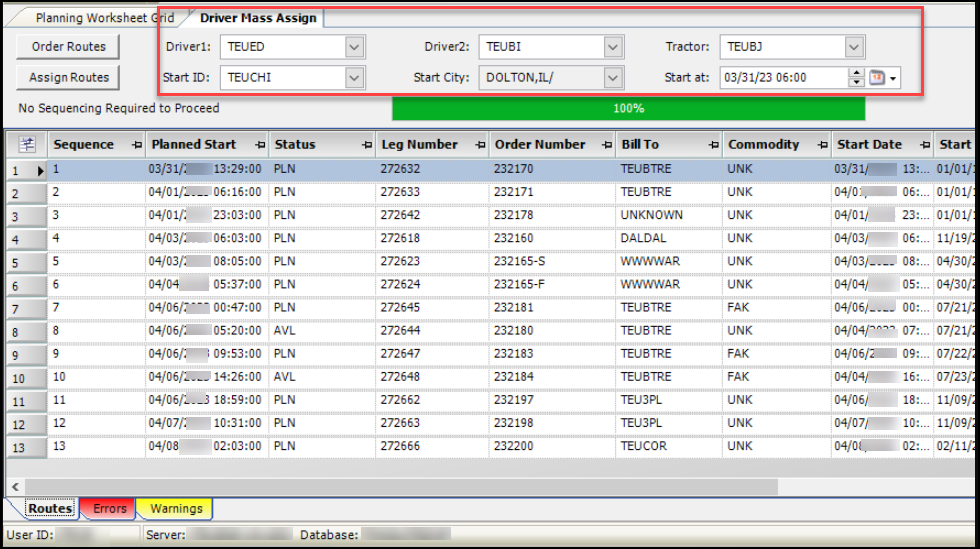The width and height of the screenshot is (980, 549).
Task: Open the calendar picker icon beside Start at
Action: [x=877, y=78]
